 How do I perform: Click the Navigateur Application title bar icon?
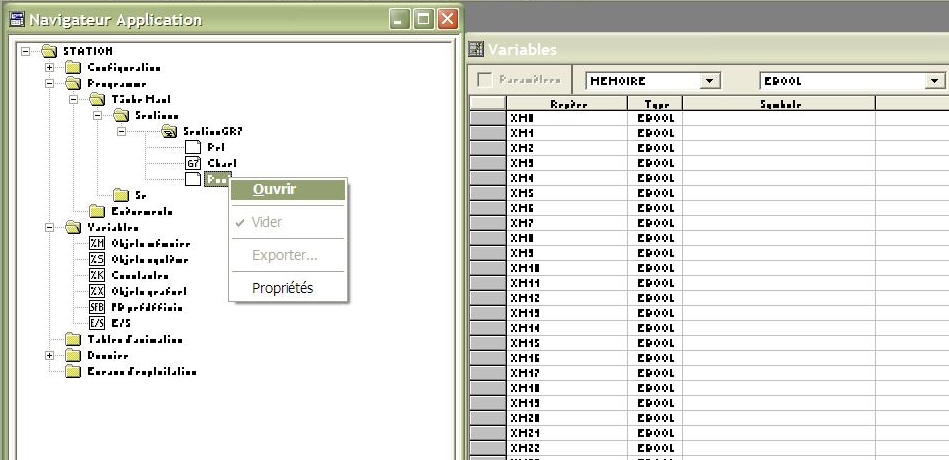pyautogui.click(x=16, y=19)
